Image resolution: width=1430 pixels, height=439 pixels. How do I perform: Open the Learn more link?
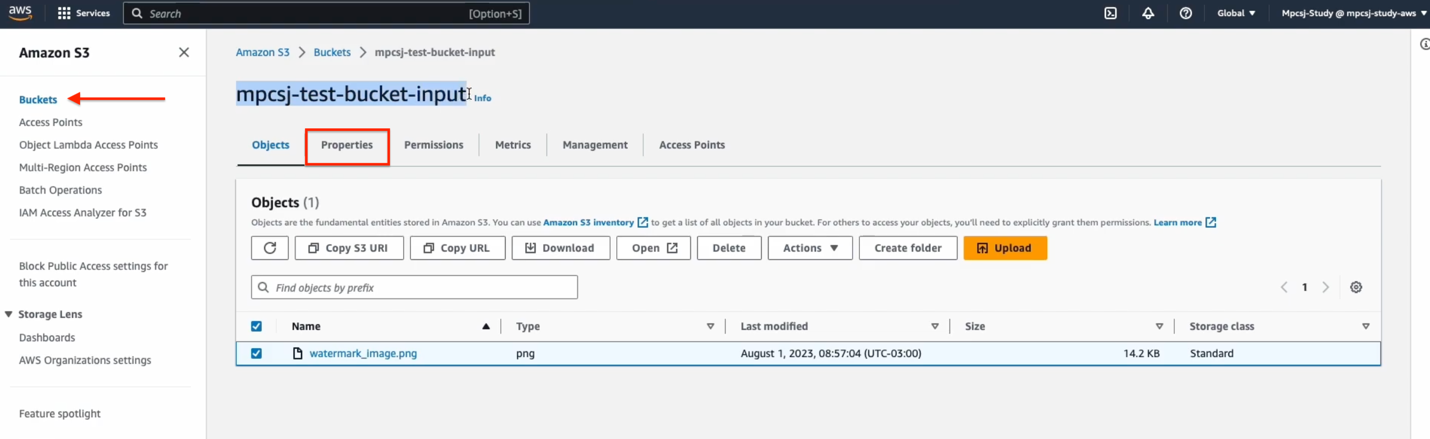pyautogui.click(x=1185, y=222)
